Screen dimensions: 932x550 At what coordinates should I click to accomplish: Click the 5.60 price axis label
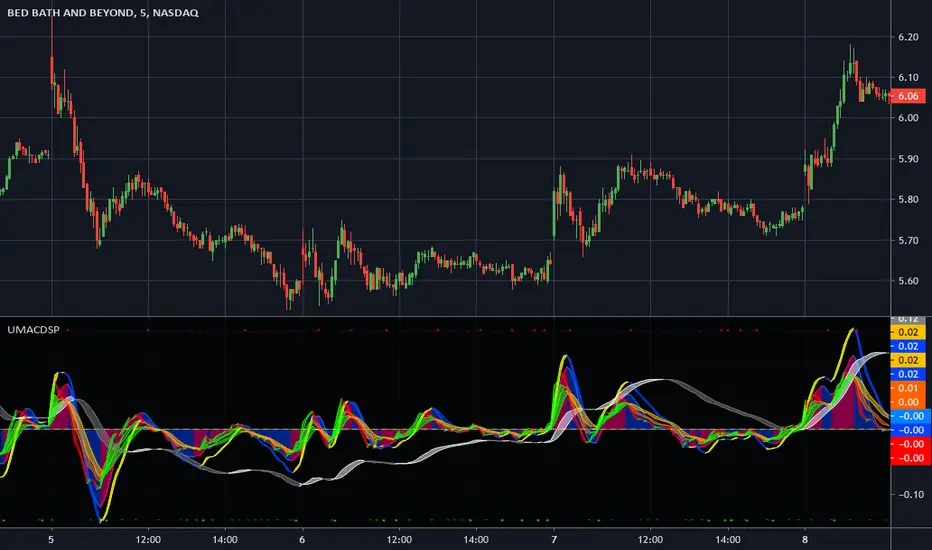[908, 281]
